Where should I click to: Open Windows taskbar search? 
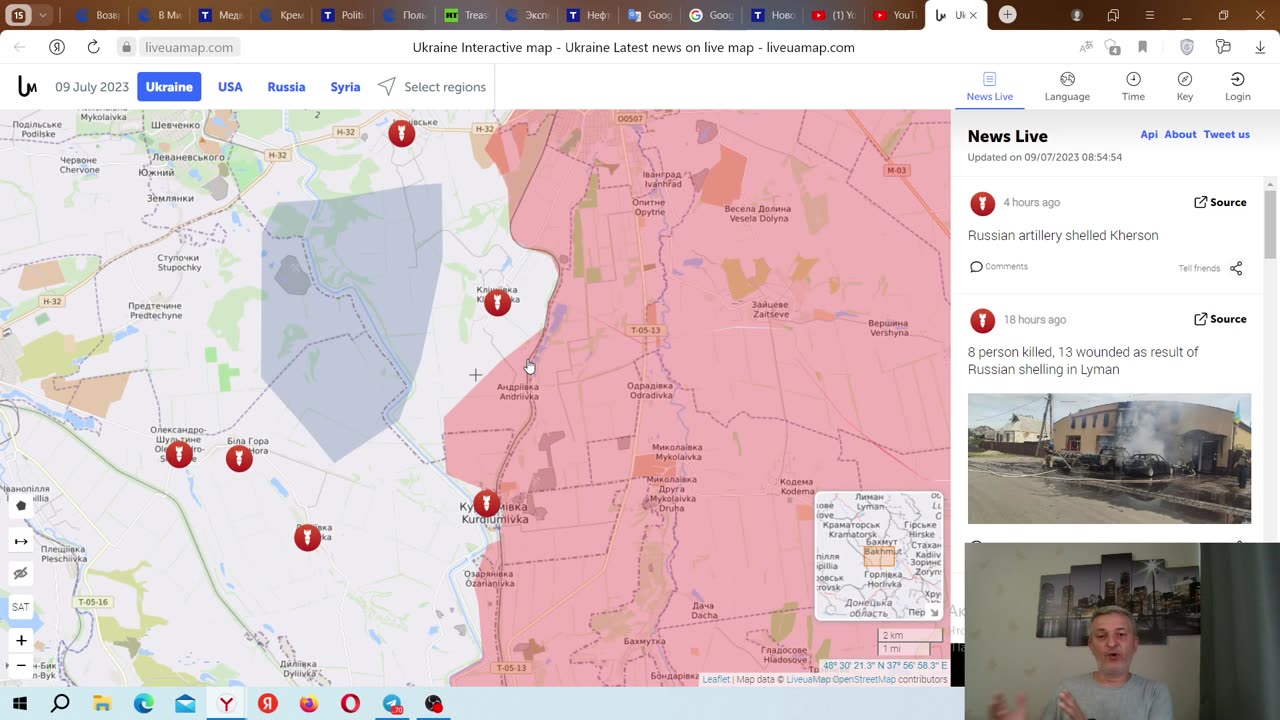(60, 704)
